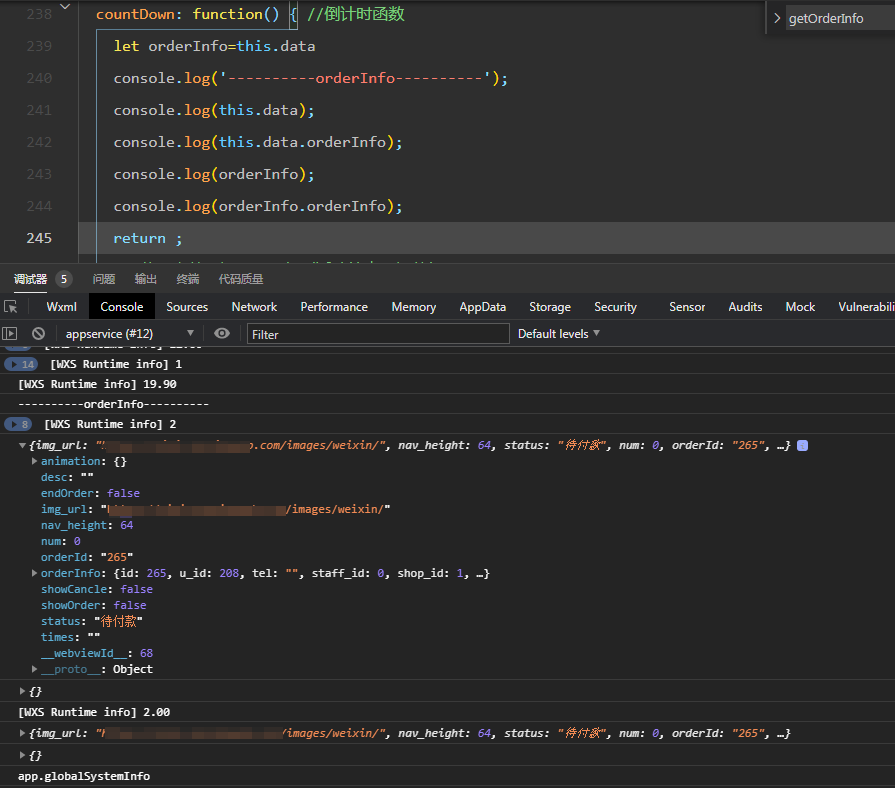Expand the last empty {} object log
Screen dimensions: 895x788
click(x=22, y=755)
